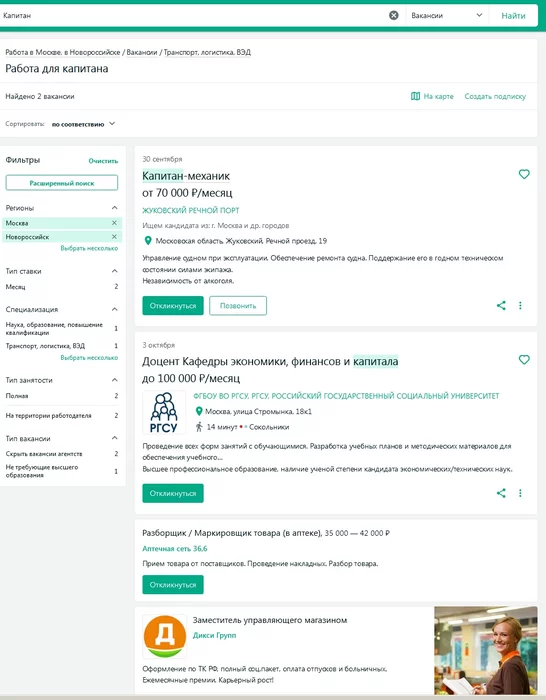Open Расширенный поиск advanced search
The image size is (546, 700).
(62, 183)
